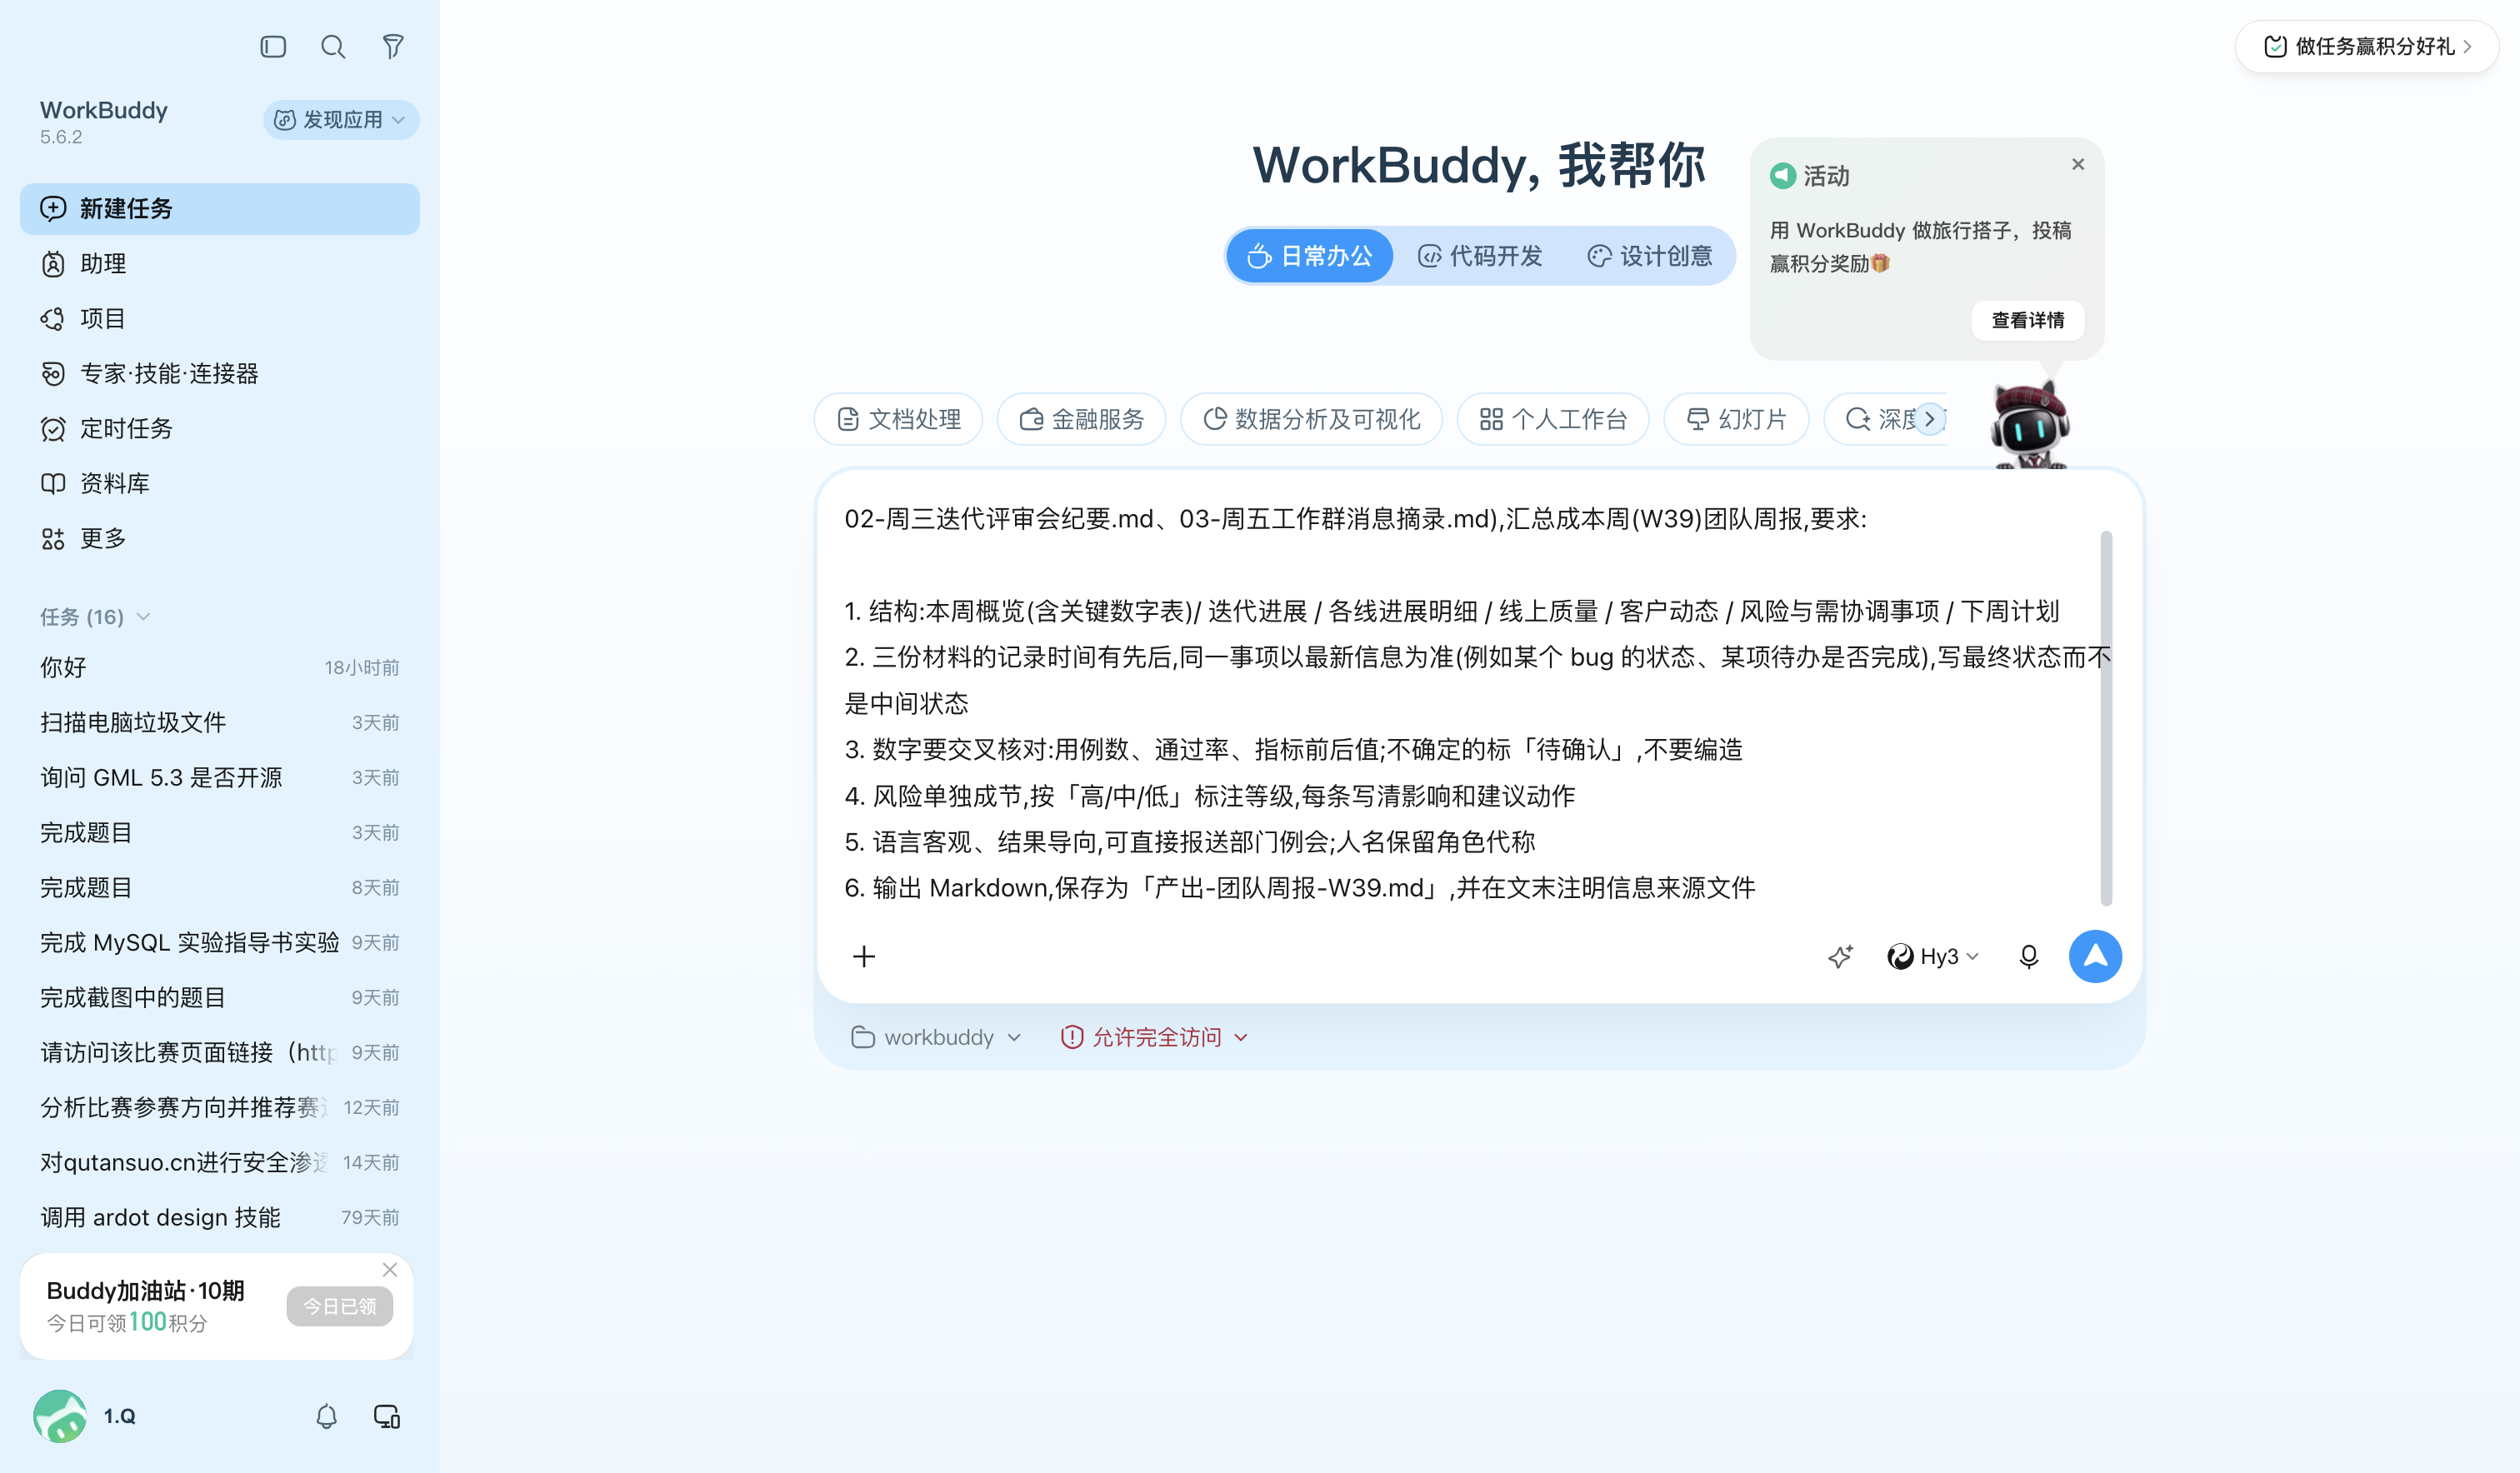Click the device screen icon in sidebar footer
The image size is (2520, 1473).
pos(387,1416)
